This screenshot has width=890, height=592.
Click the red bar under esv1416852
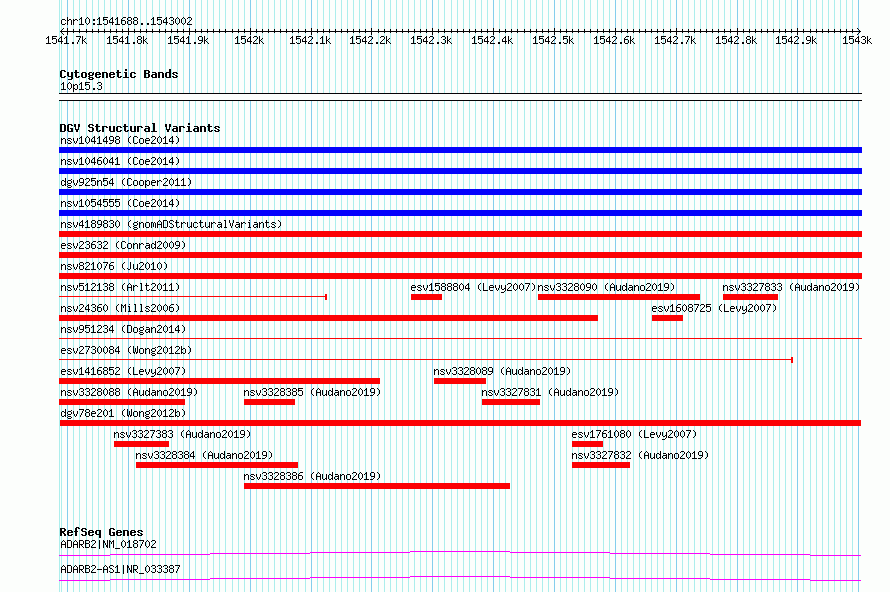click(x=220, y=381)
